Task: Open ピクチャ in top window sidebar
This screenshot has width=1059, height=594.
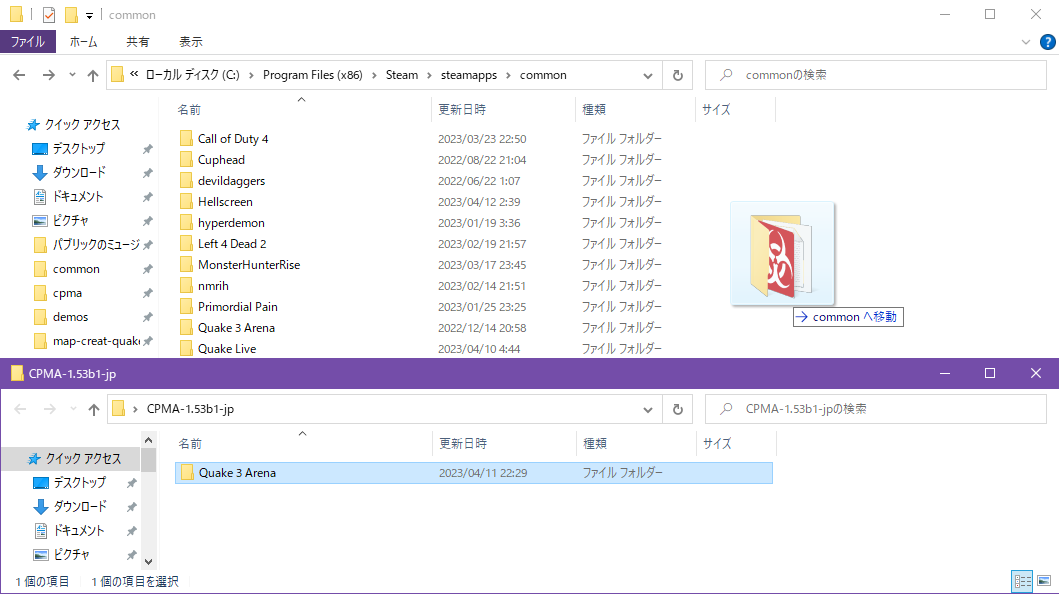Action: [70, 221]
